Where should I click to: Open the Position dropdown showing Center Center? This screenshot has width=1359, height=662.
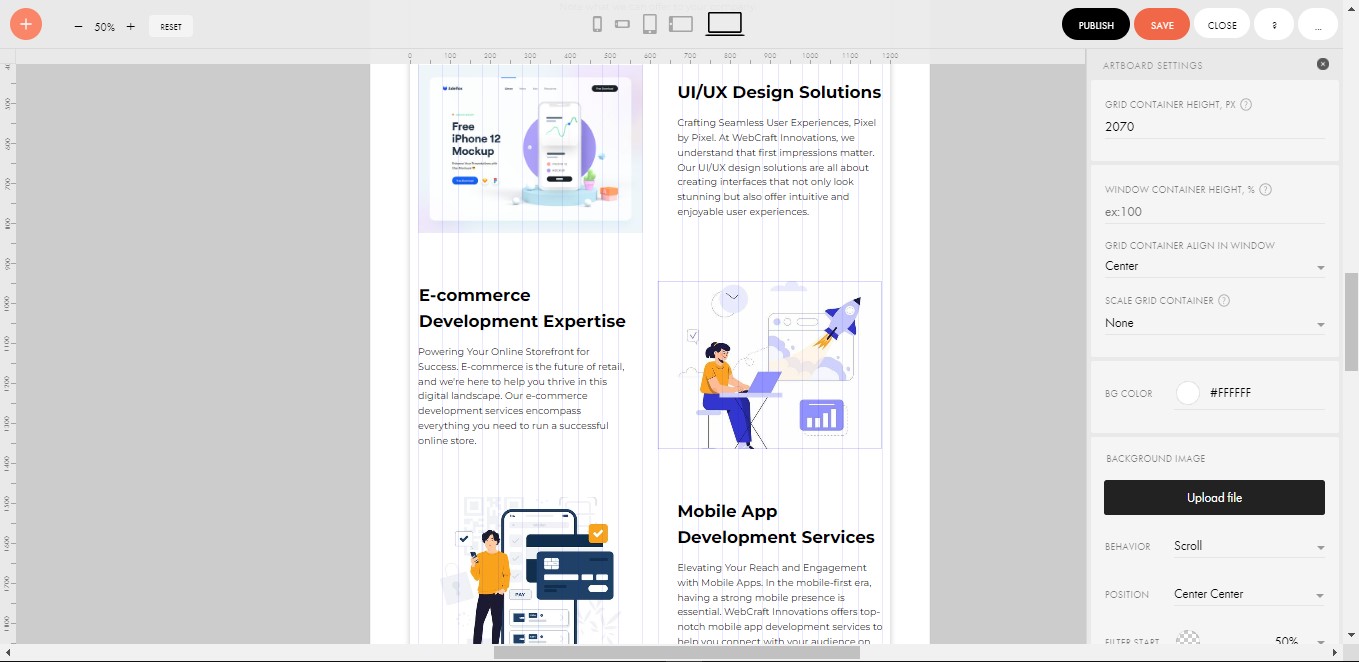(x=1249, y=594)
